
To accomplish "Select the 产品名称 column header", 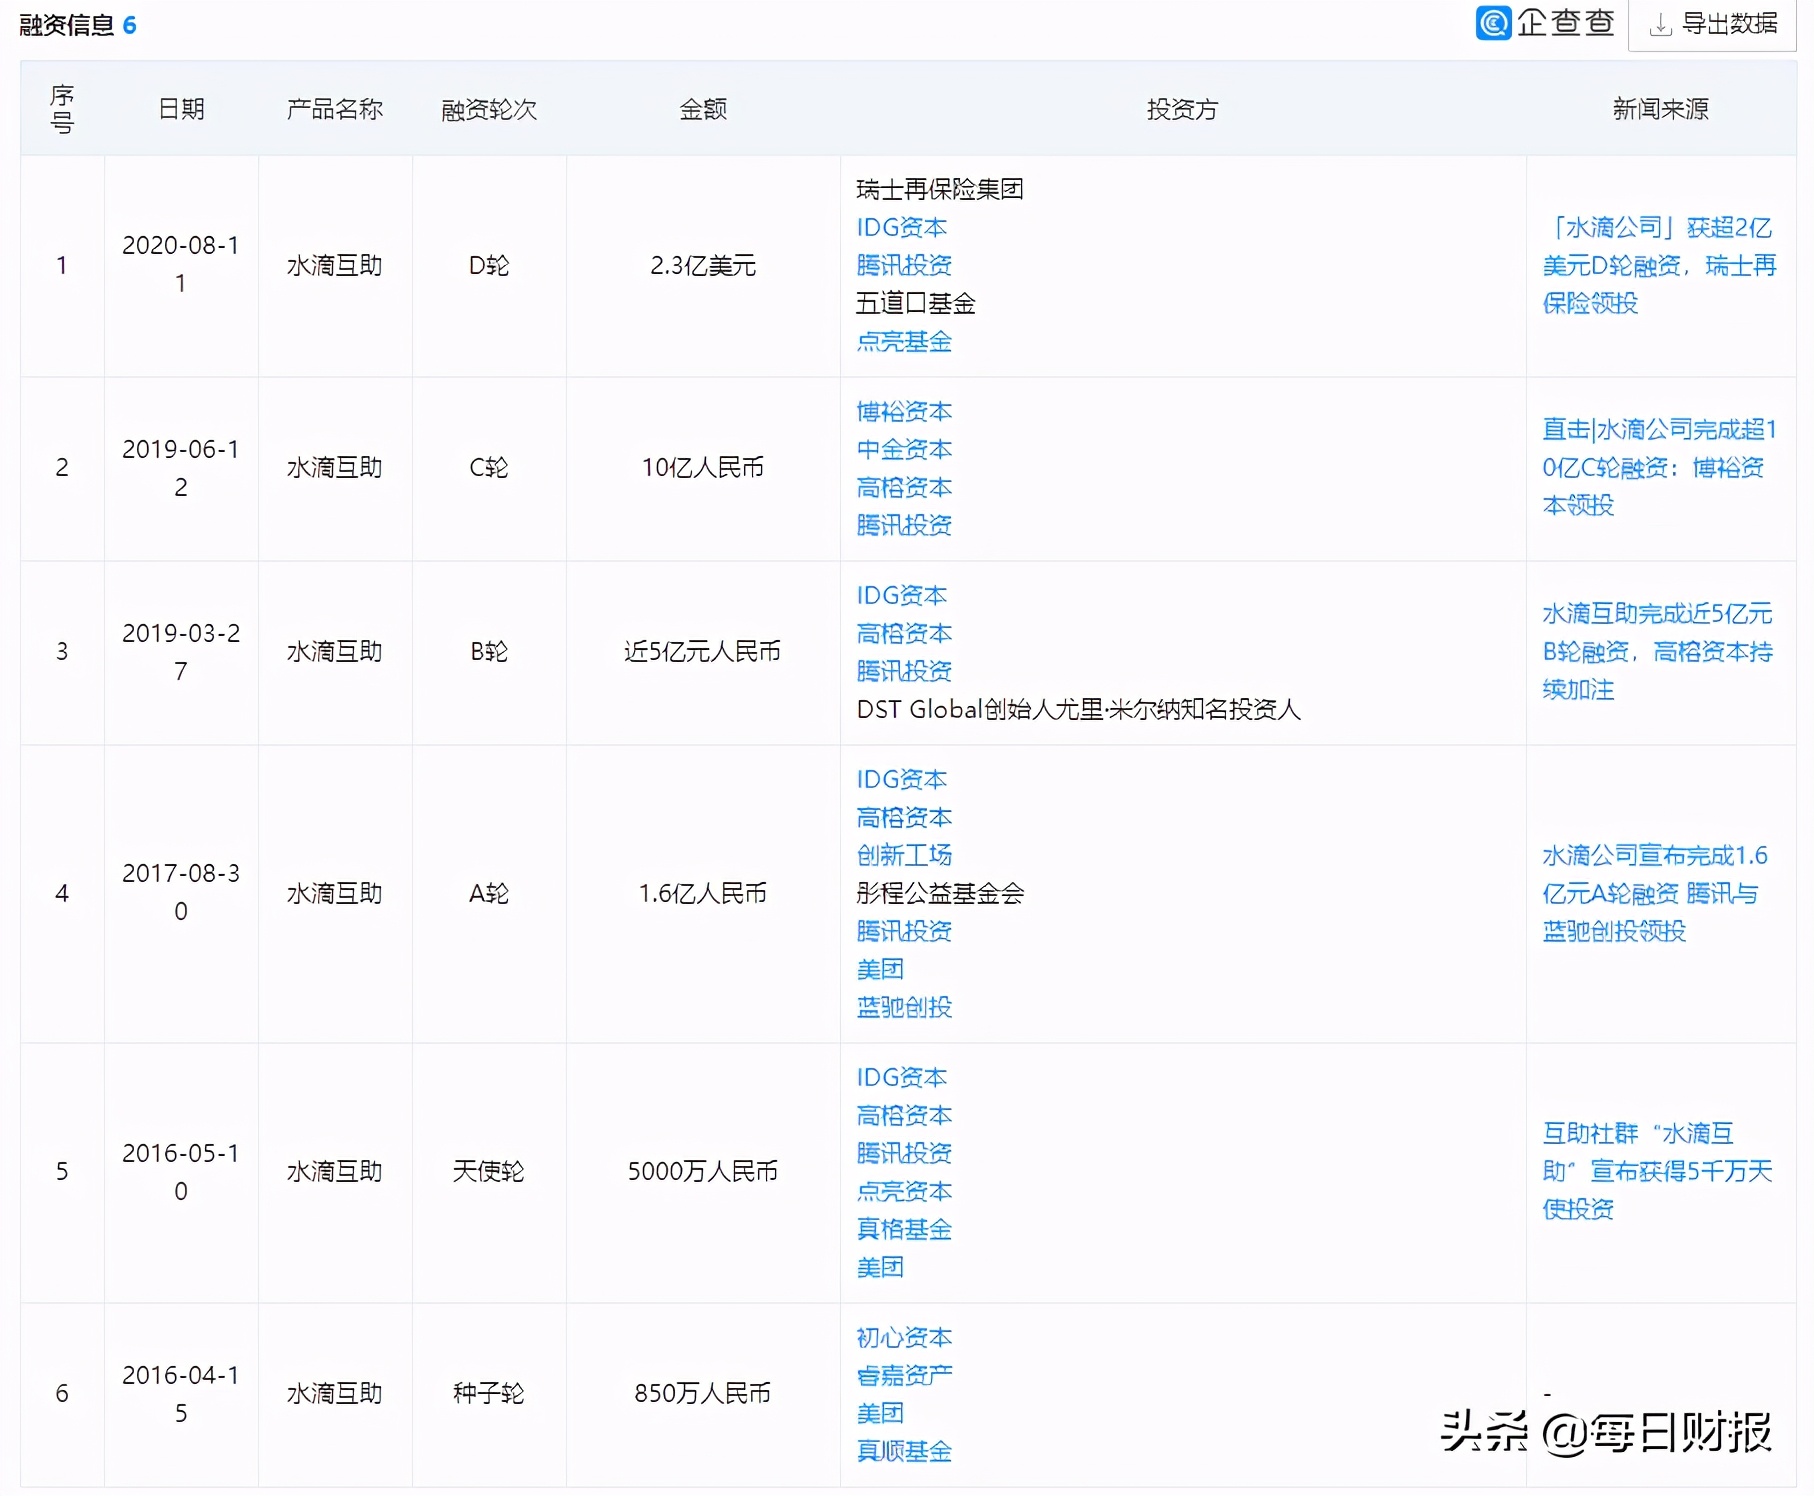I will coord(335,109).
